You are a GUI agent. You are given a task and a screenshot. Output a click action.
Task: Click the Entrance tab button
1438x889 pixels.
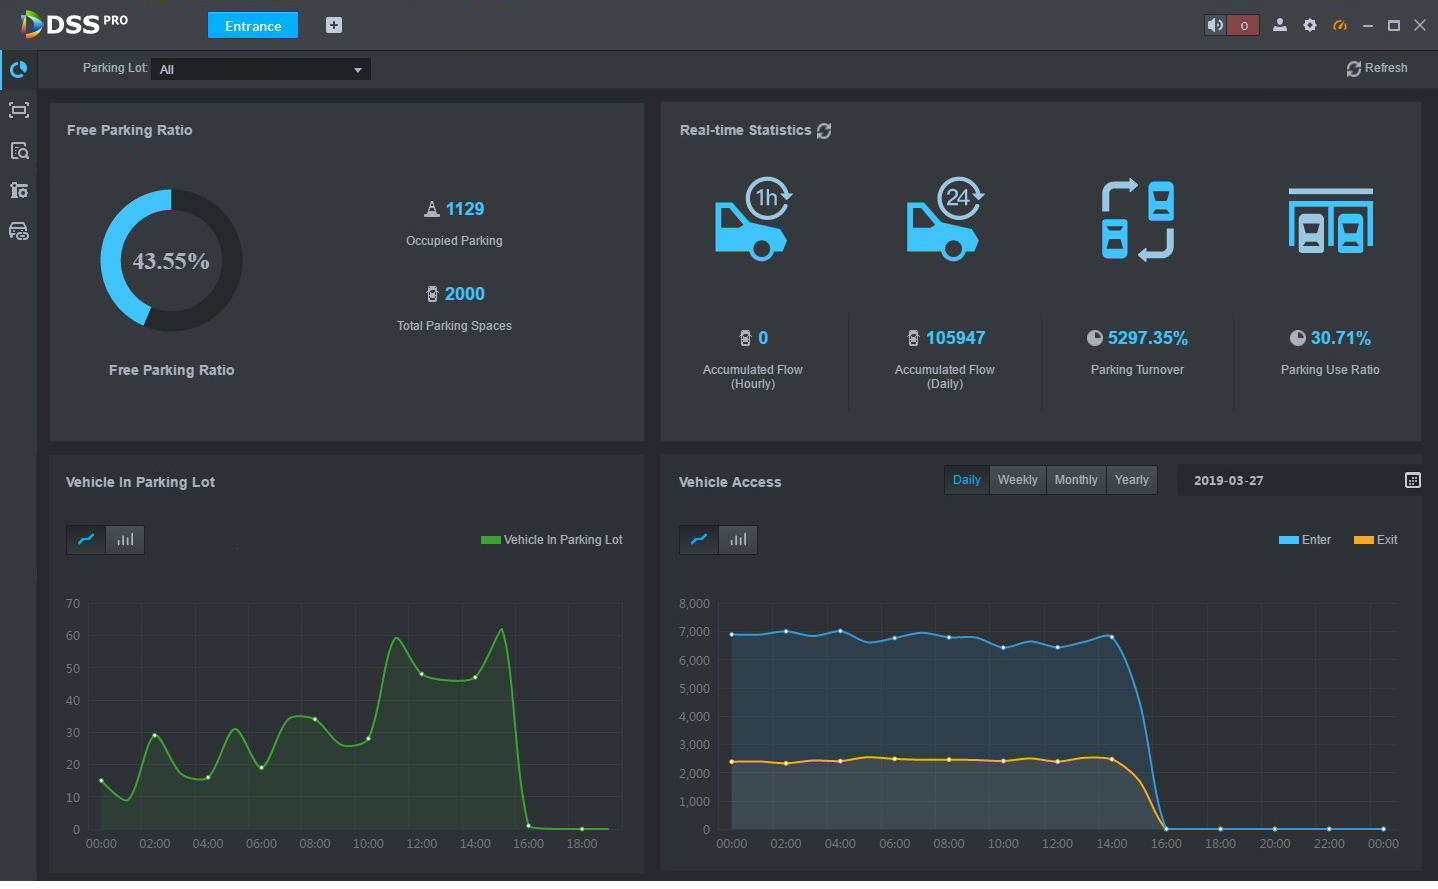click(253, 26)
